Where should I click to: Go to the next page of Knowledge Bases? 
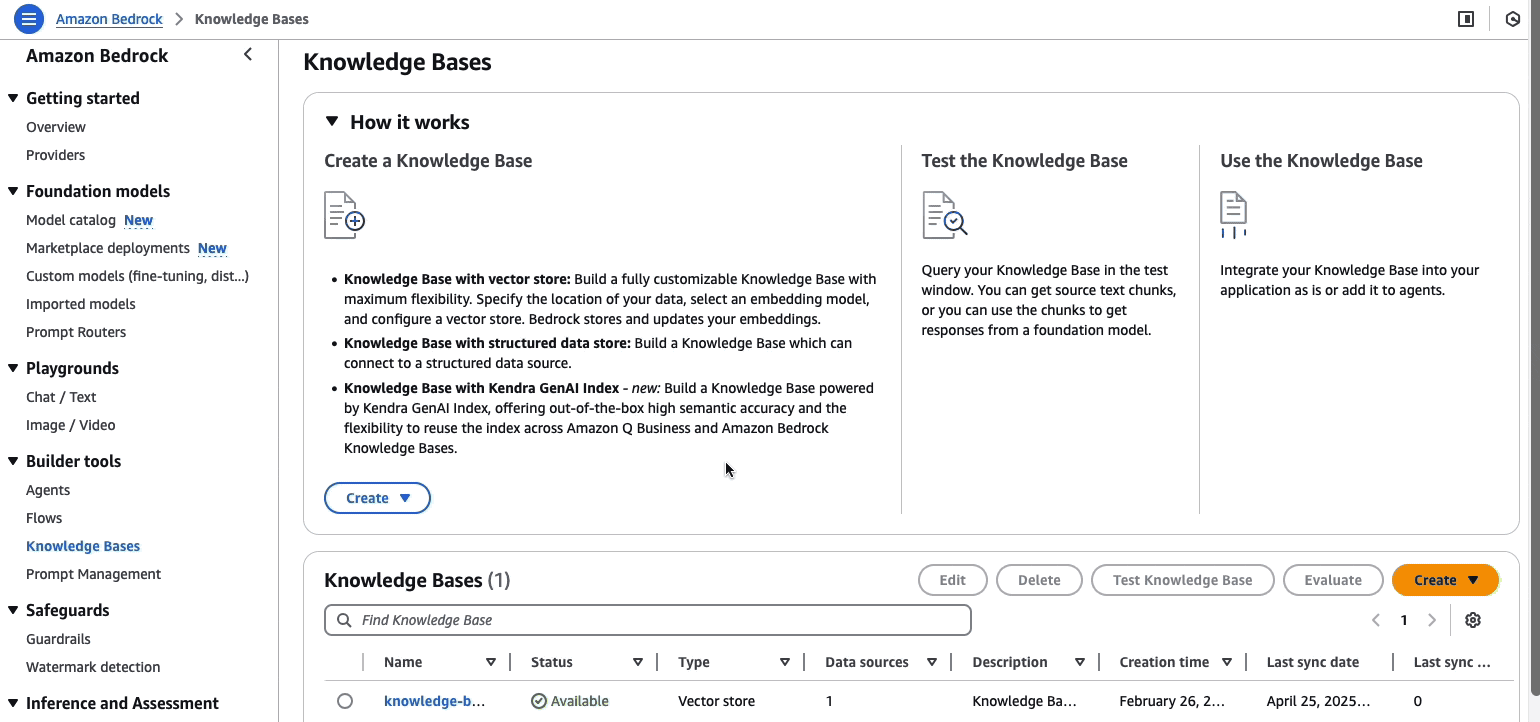point(1432,620)
